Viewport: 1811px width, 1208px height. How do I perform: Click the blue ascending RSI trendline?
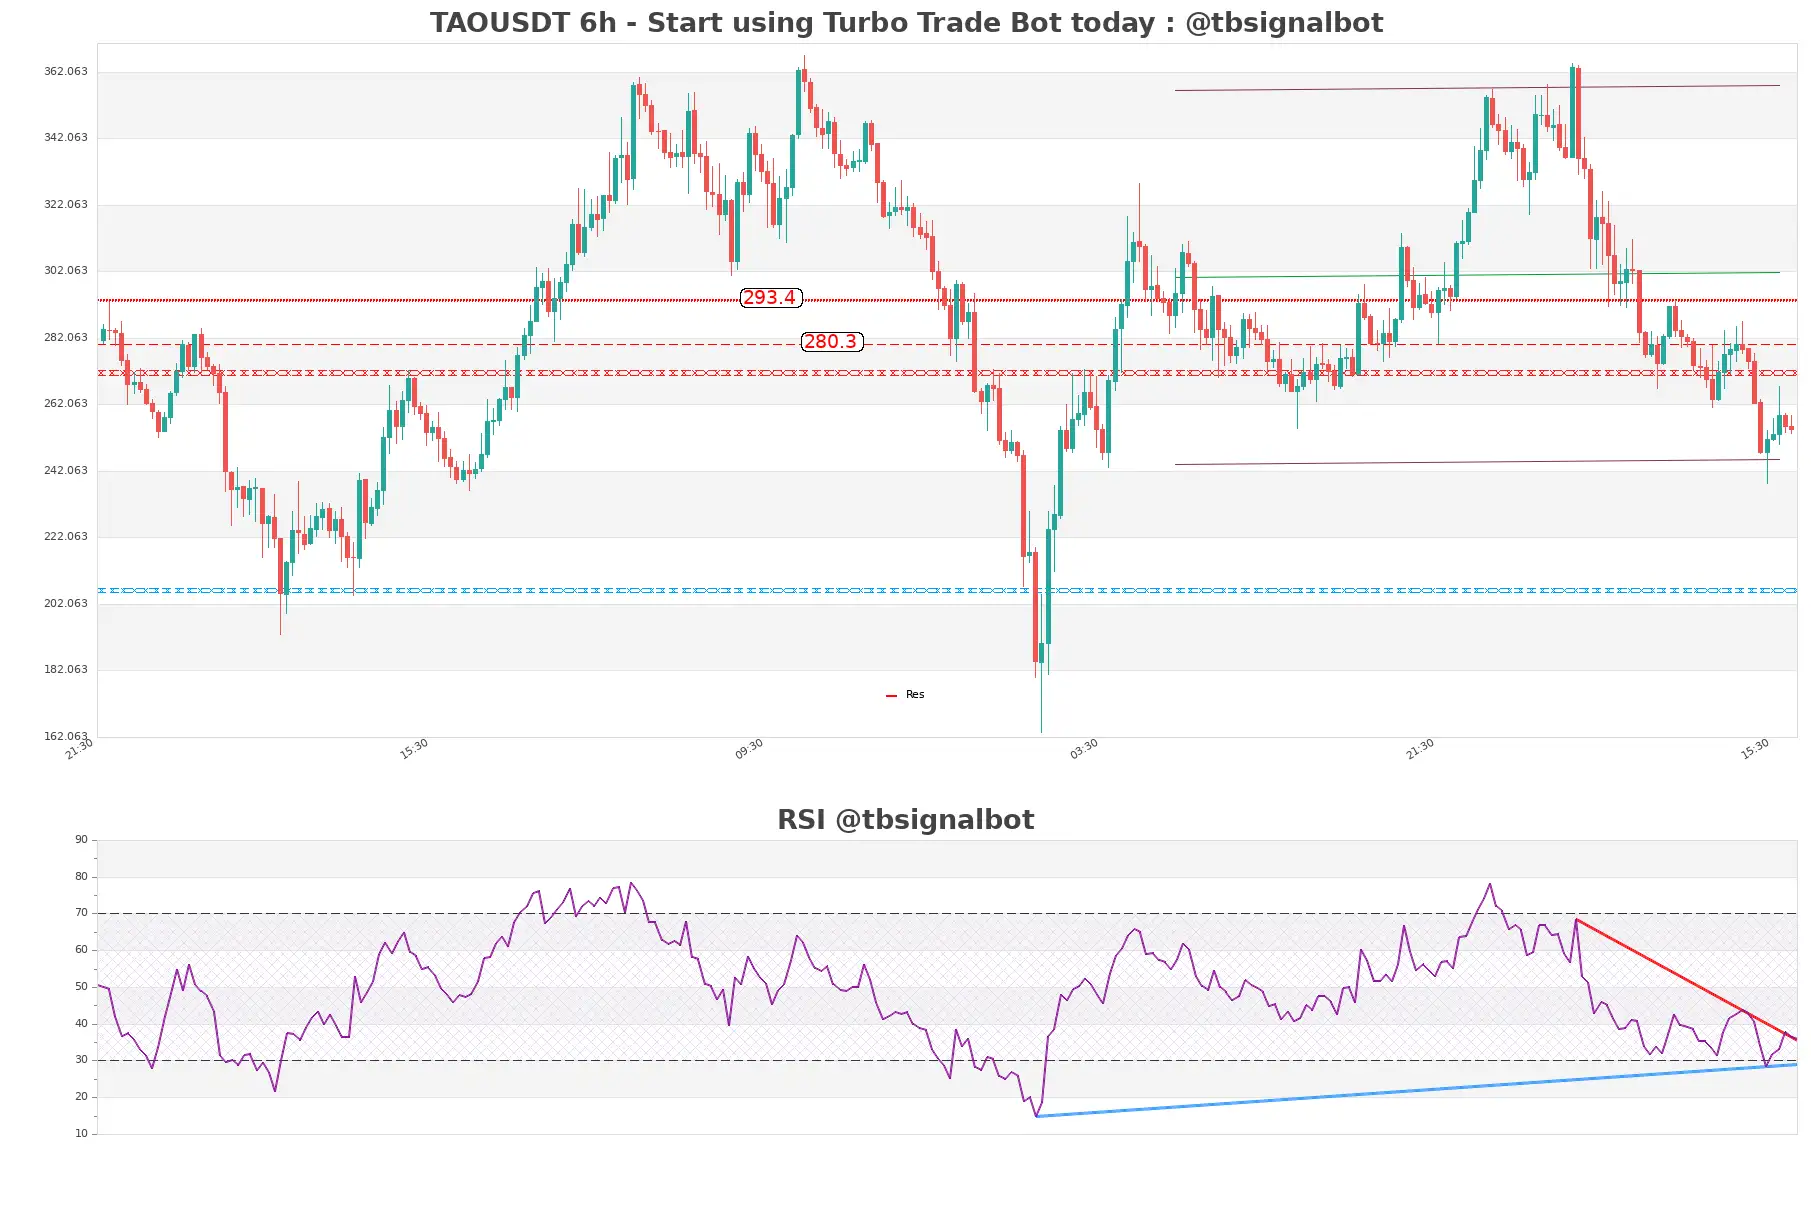coord(1416,1091)
